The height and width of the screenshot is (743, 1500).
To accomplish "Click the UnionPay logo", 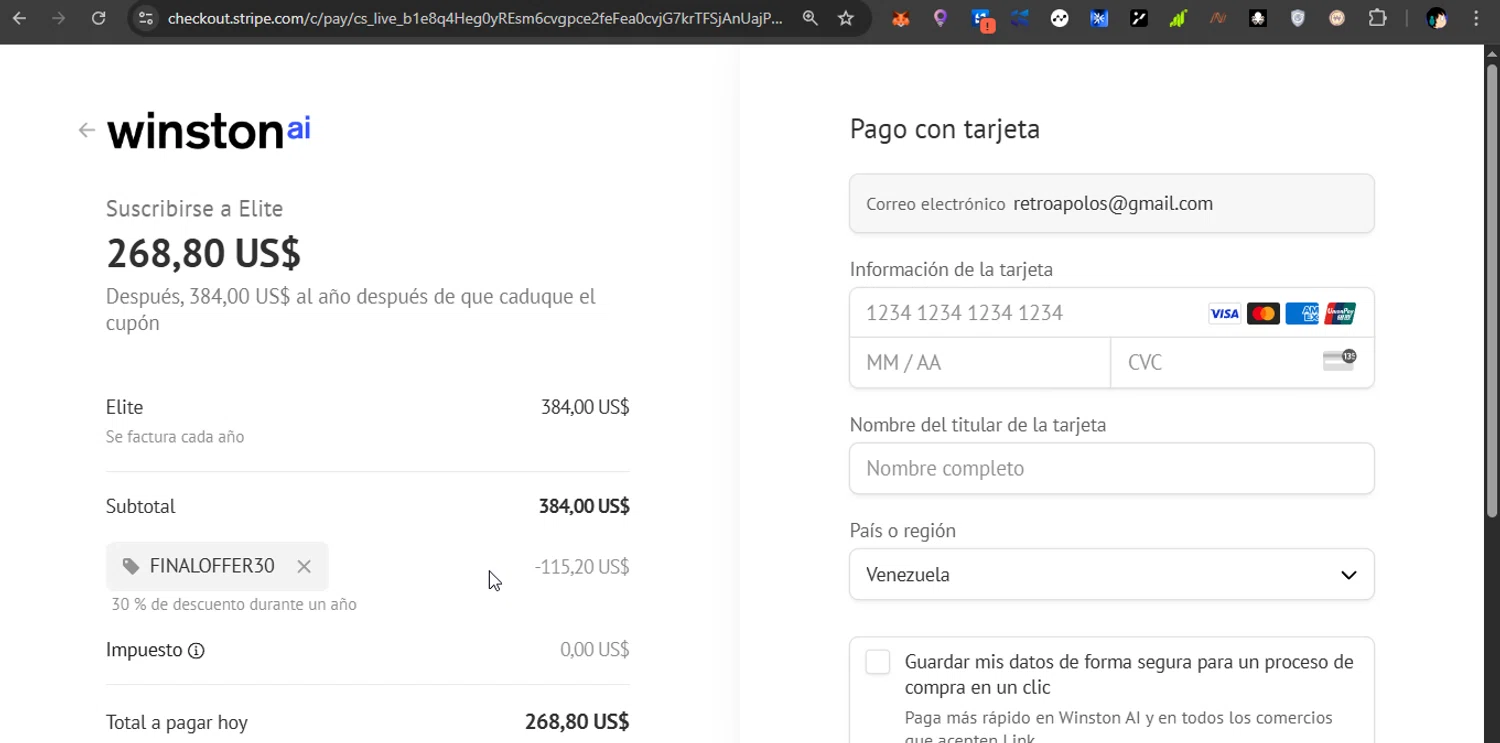I will coord(1340,314).
